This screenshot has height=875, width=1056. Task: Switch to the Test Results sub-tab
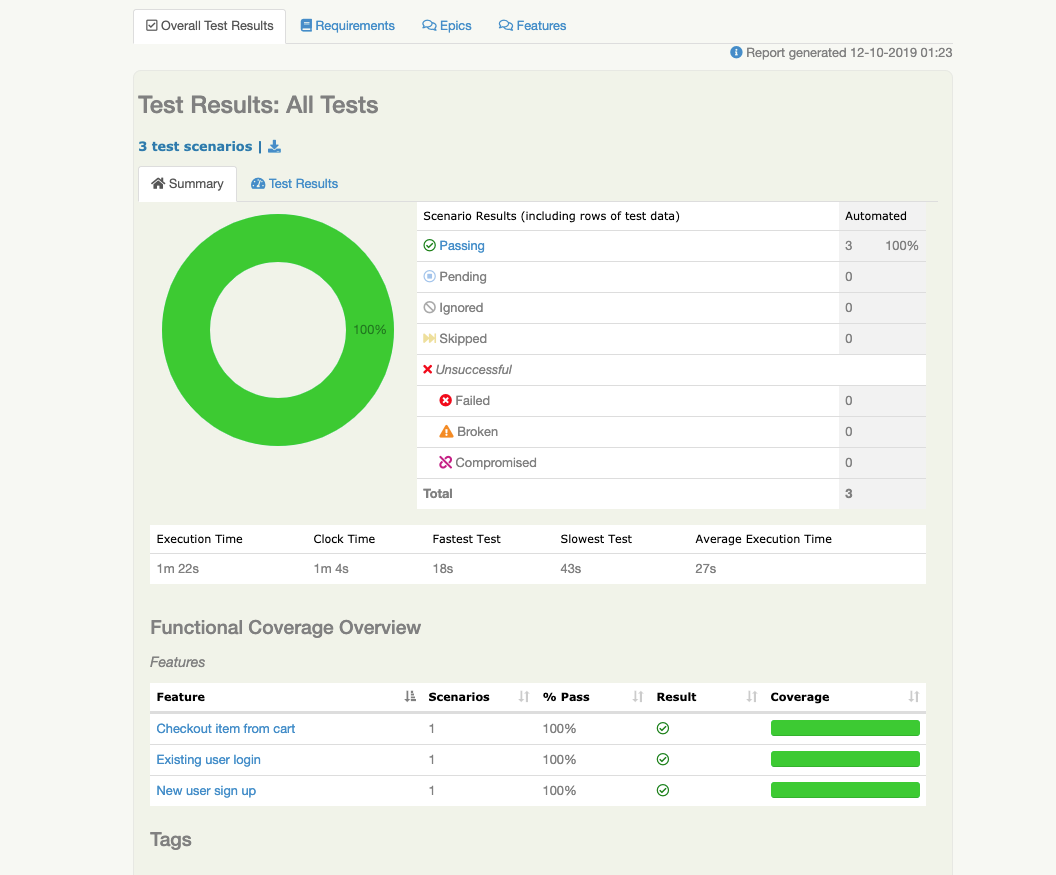294,184
